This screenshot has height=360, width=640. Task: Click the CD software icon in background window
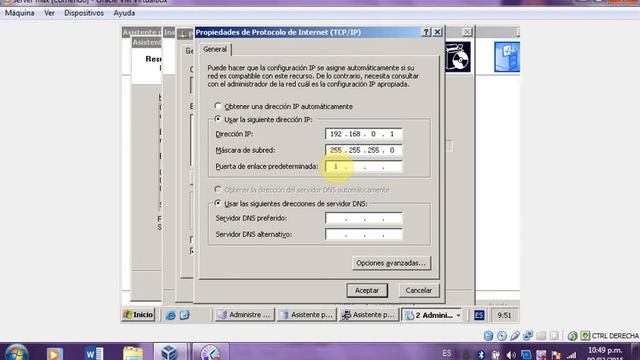(458, 57)
